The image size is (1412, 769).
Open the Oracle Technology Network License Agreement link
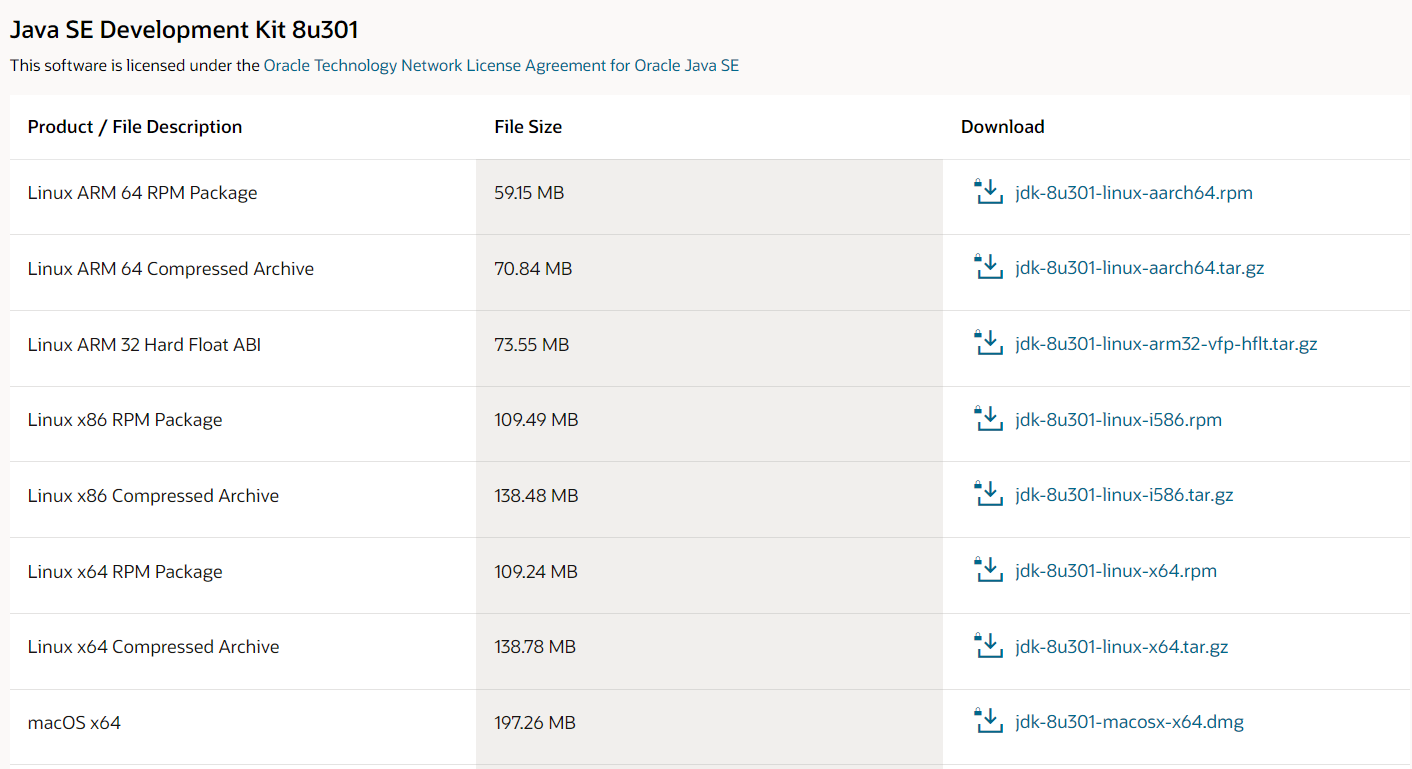click(x=501, y=66)
